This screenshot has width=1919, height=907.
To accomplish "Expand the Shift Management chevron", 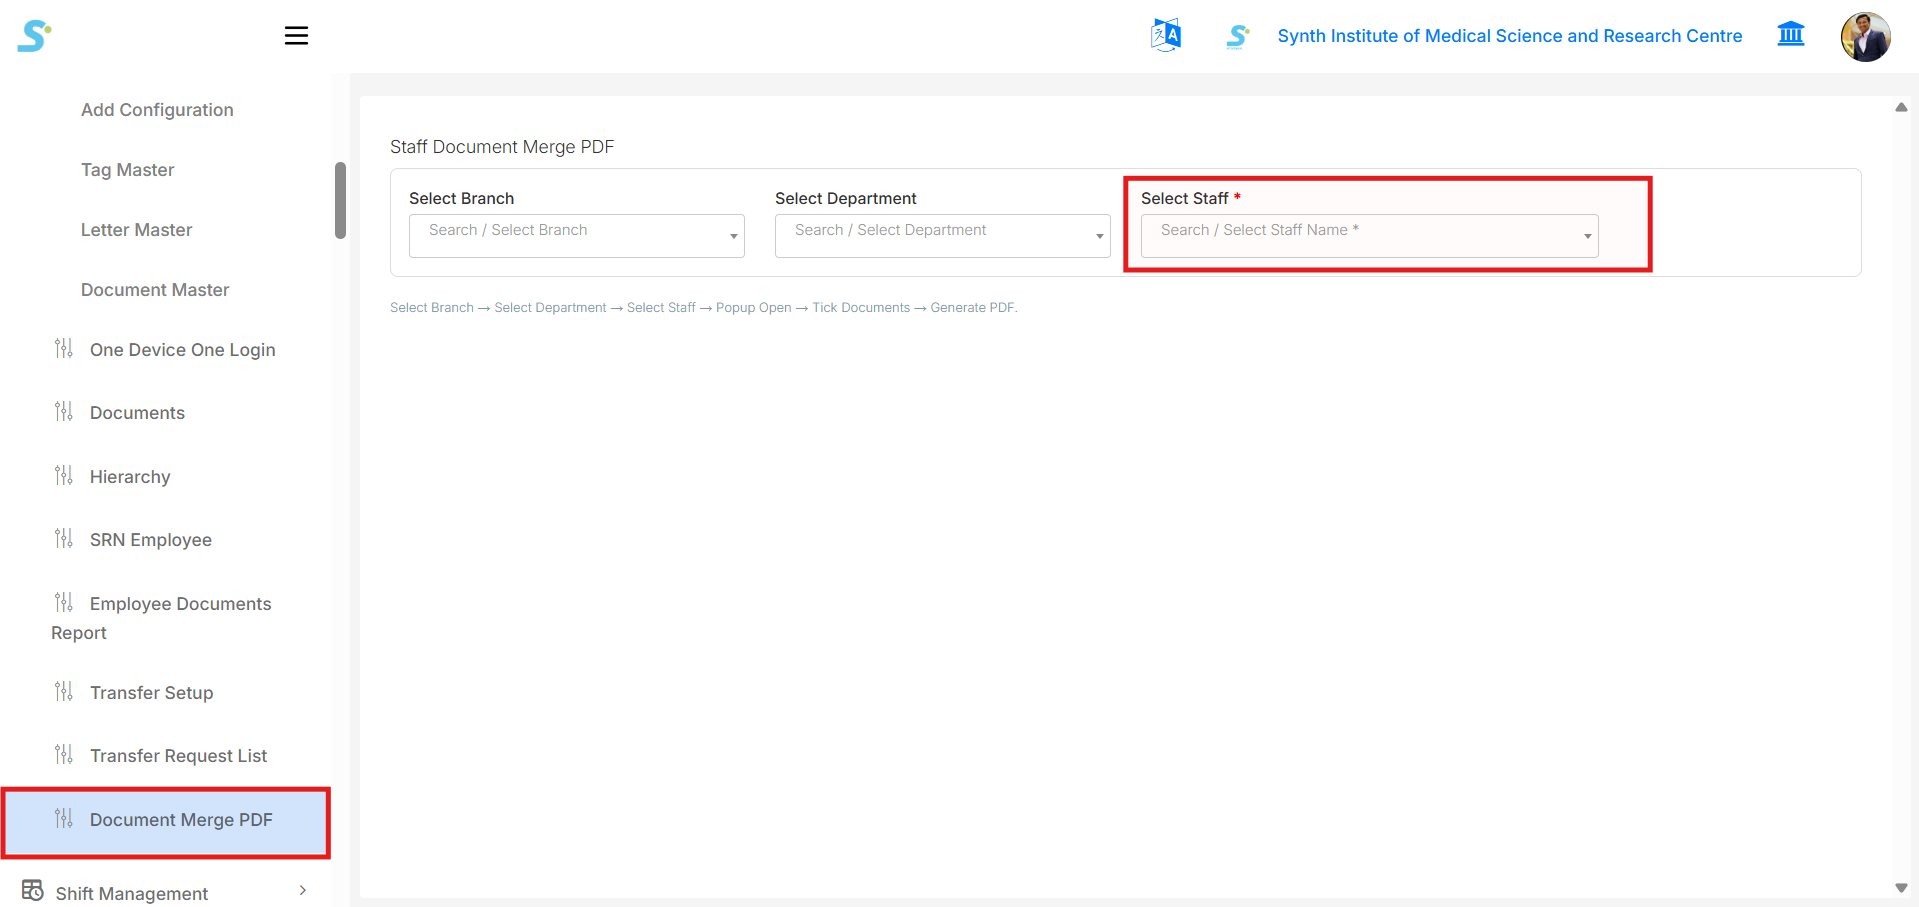I will [x=303, y=890].
